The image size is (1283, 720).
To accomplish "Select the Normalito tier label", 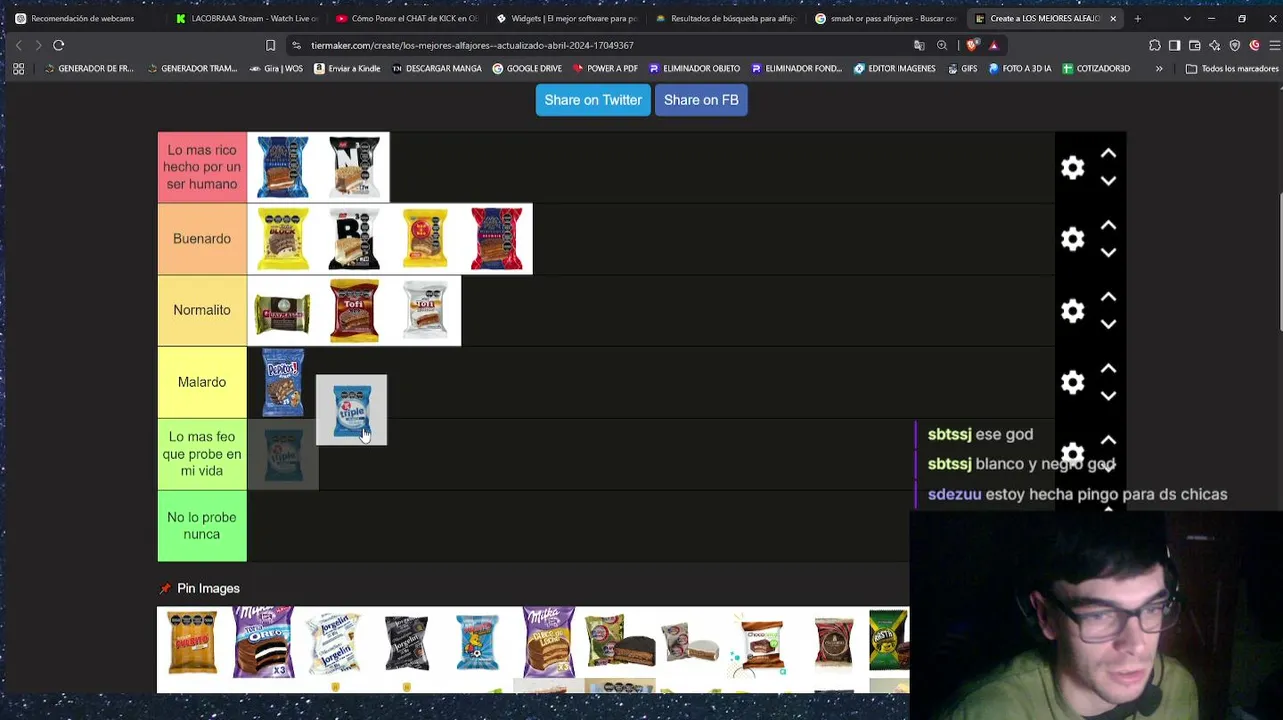I will (202, 310).
